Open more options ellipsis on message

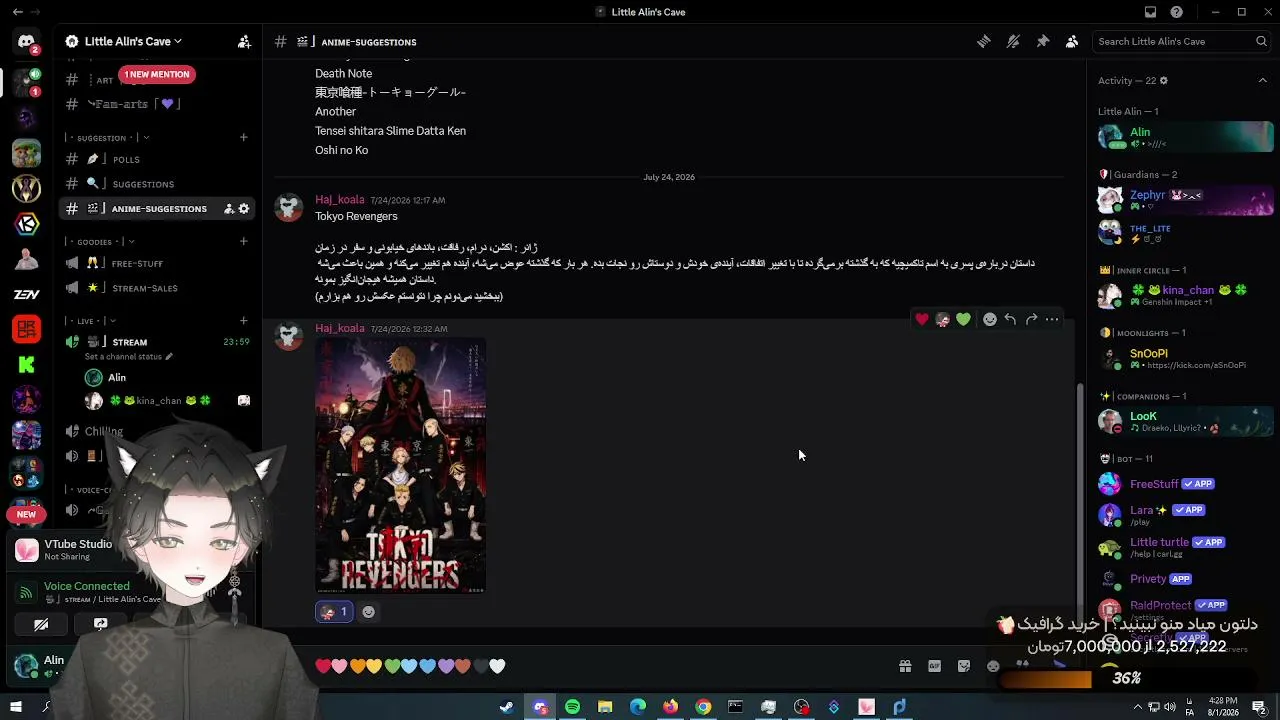coord(1052,319)
